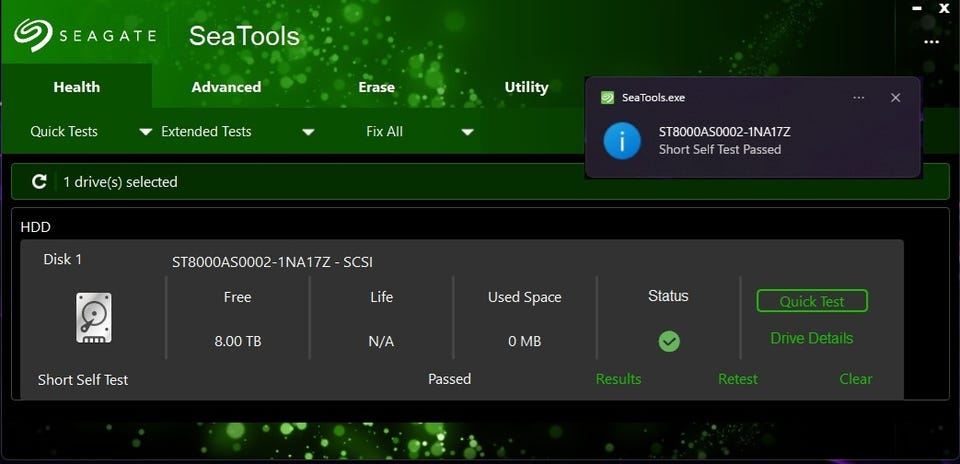Switch to the Erase tab
The image size is (960, 464).
(377, 87)
